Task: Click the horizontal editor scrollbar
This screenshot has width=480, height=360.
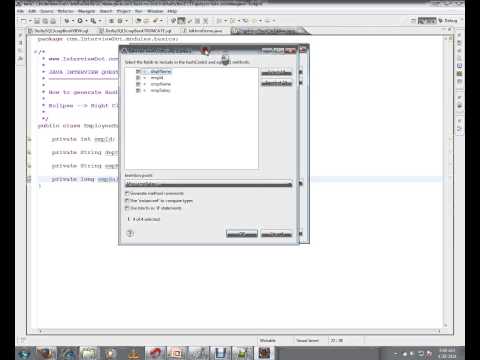Action: pyautogui.click(x=240, y=331)
